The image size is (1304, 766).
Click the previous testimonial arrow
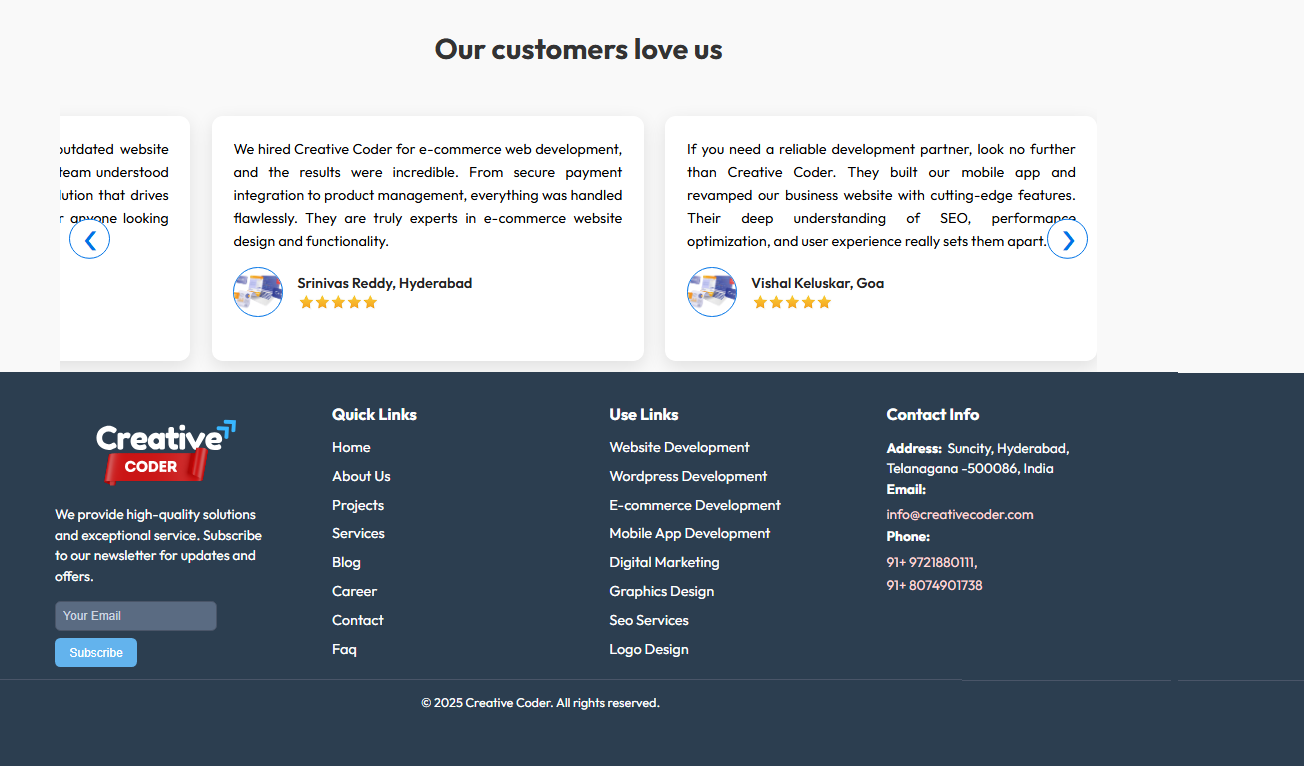click(x=89, y=239)
